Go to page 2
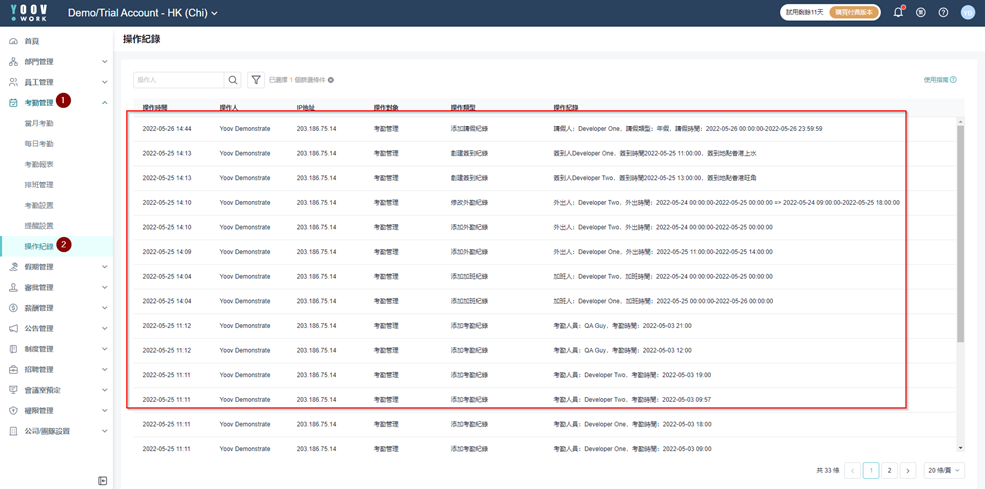Image resolution: width=985 pixels, height=489 pixels. [x=890, y=470]
